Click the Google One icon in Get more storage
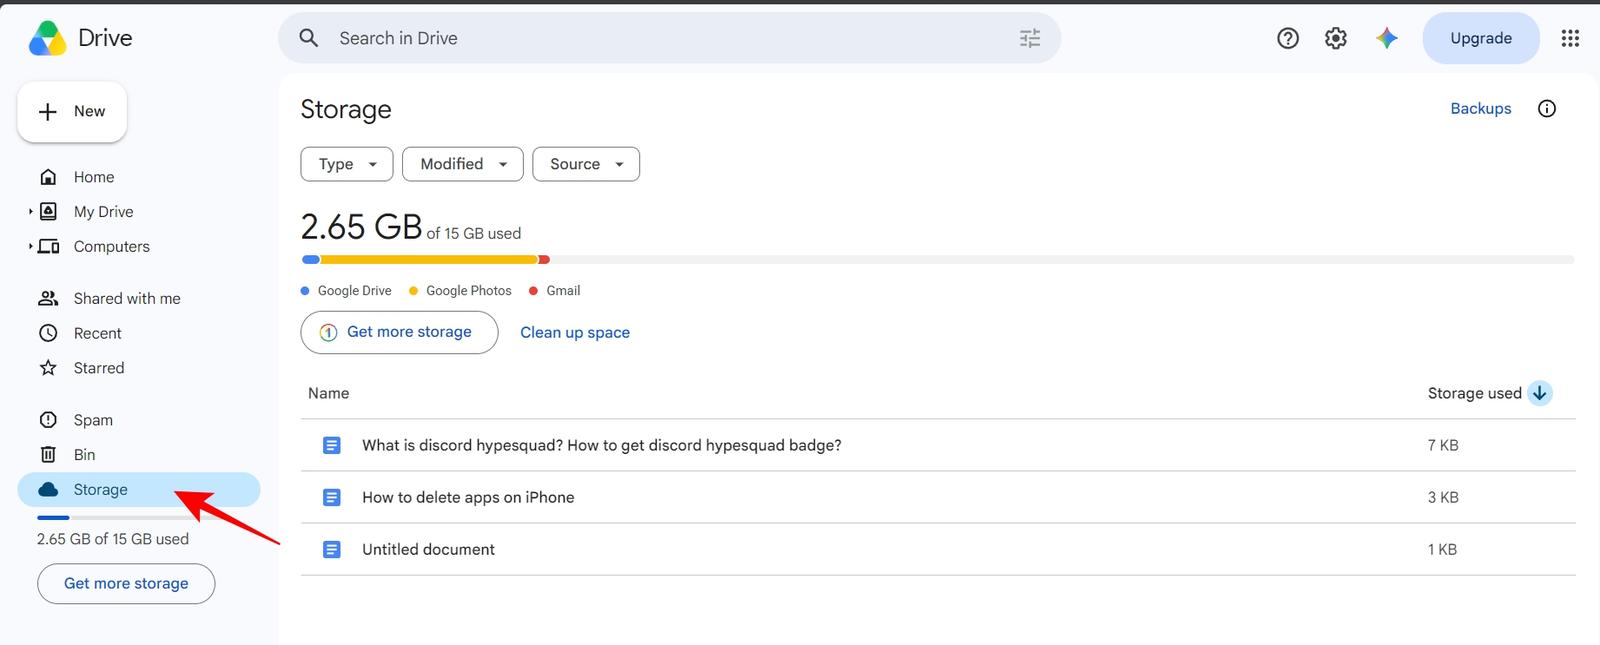This screenshot has width=1600, height=645. point(328,332)
